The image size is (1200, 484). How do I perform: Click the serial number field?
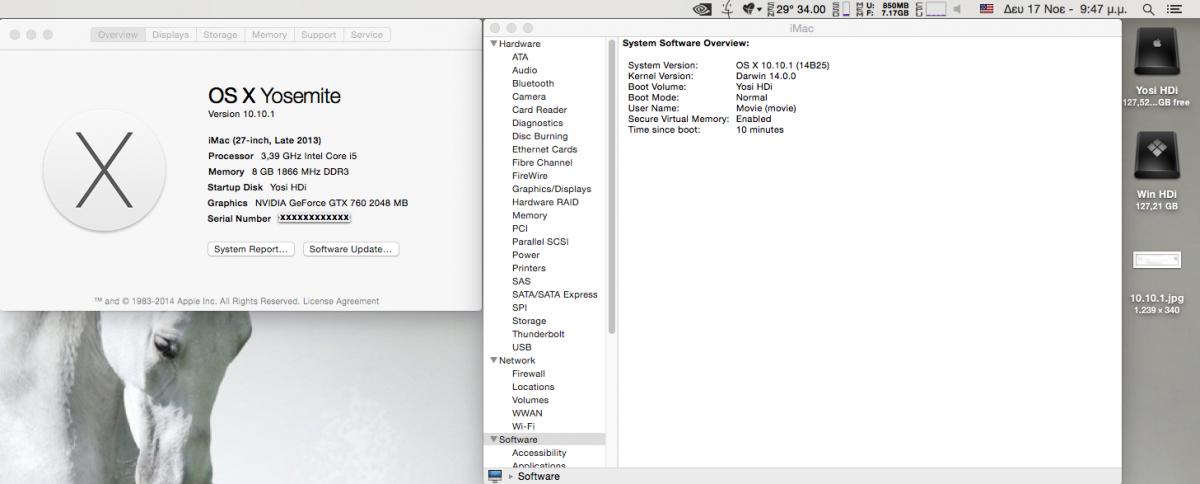[313, 217]
